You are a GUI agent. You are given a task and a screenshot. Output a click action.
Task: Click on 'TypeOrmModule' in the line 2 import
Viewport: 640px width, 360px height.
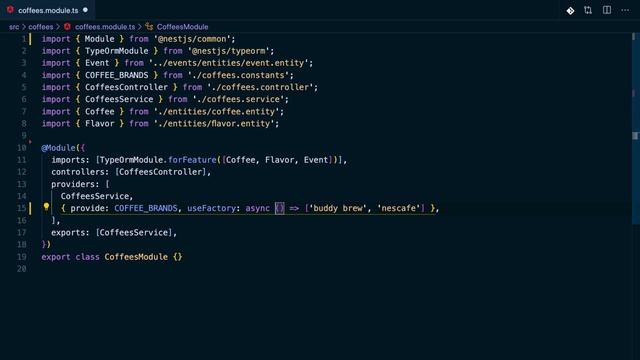click(116, 51)
